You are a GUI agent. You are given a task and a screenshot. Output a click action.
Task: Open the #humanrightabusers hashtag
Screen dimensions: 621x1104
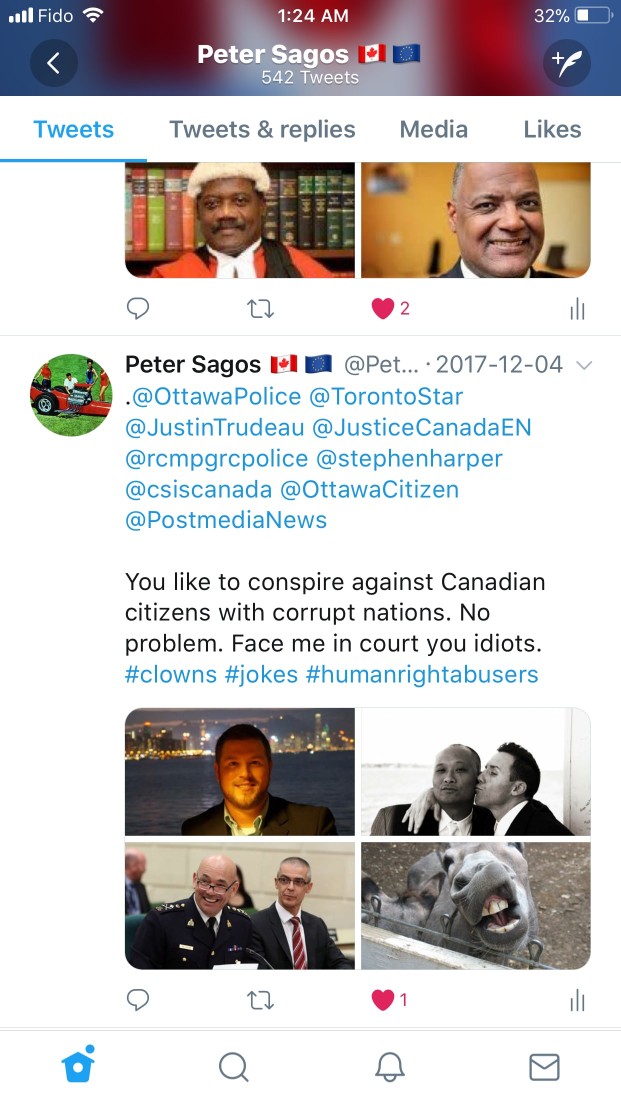tap(422, 674)
